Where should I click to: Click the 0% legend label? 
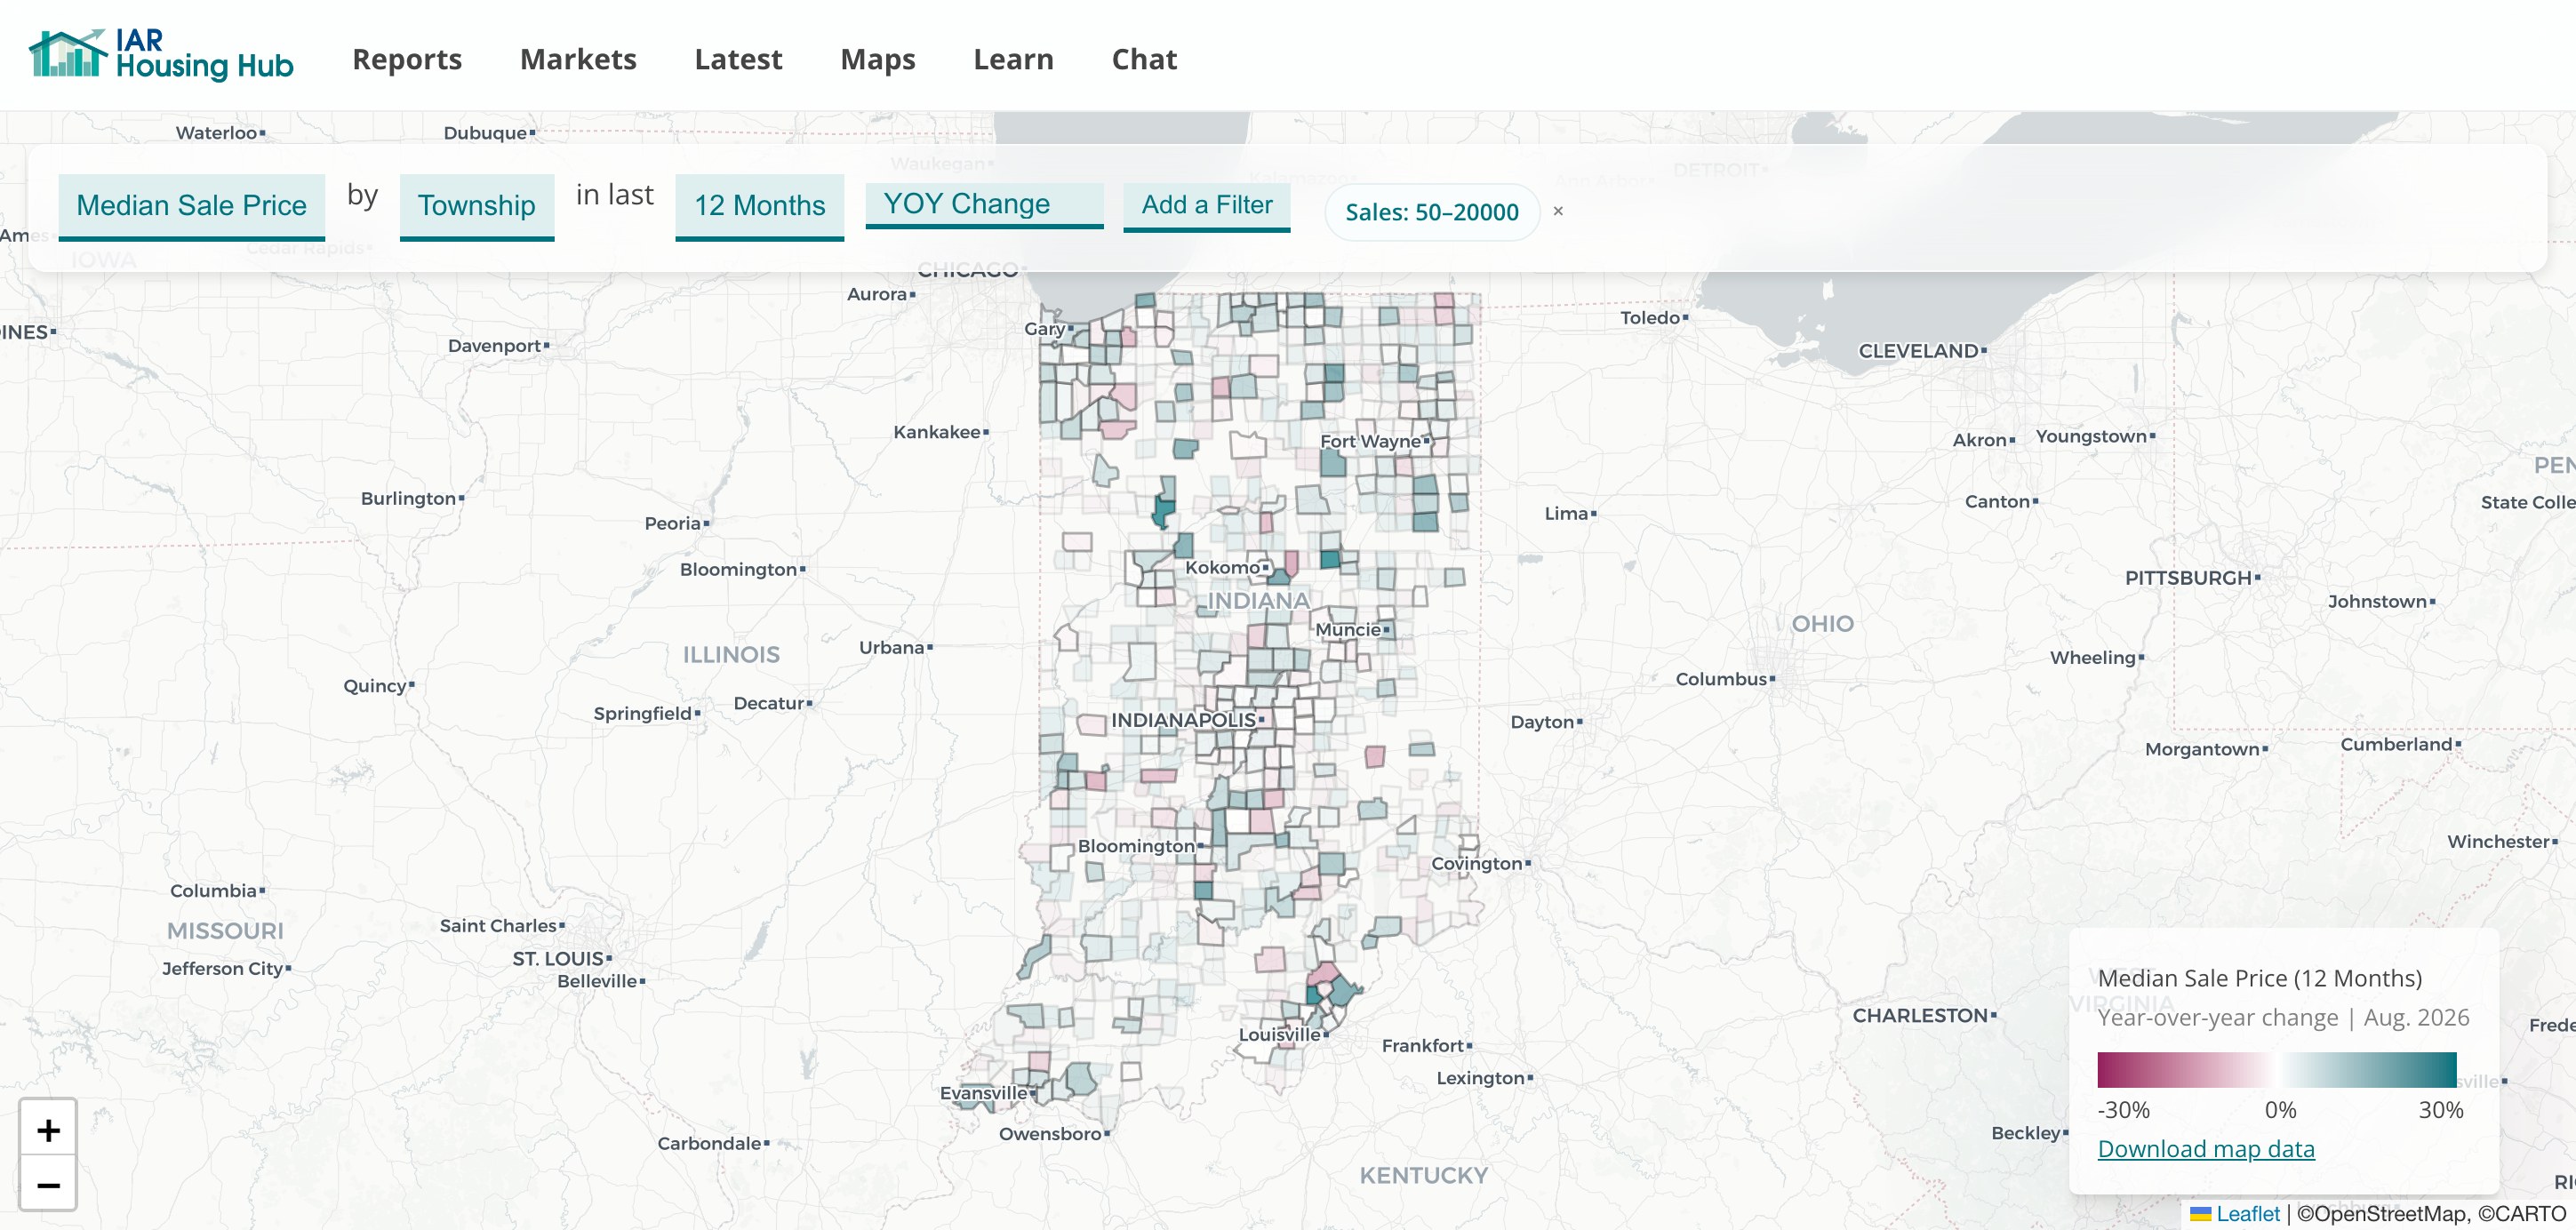coord(2280,1110)
